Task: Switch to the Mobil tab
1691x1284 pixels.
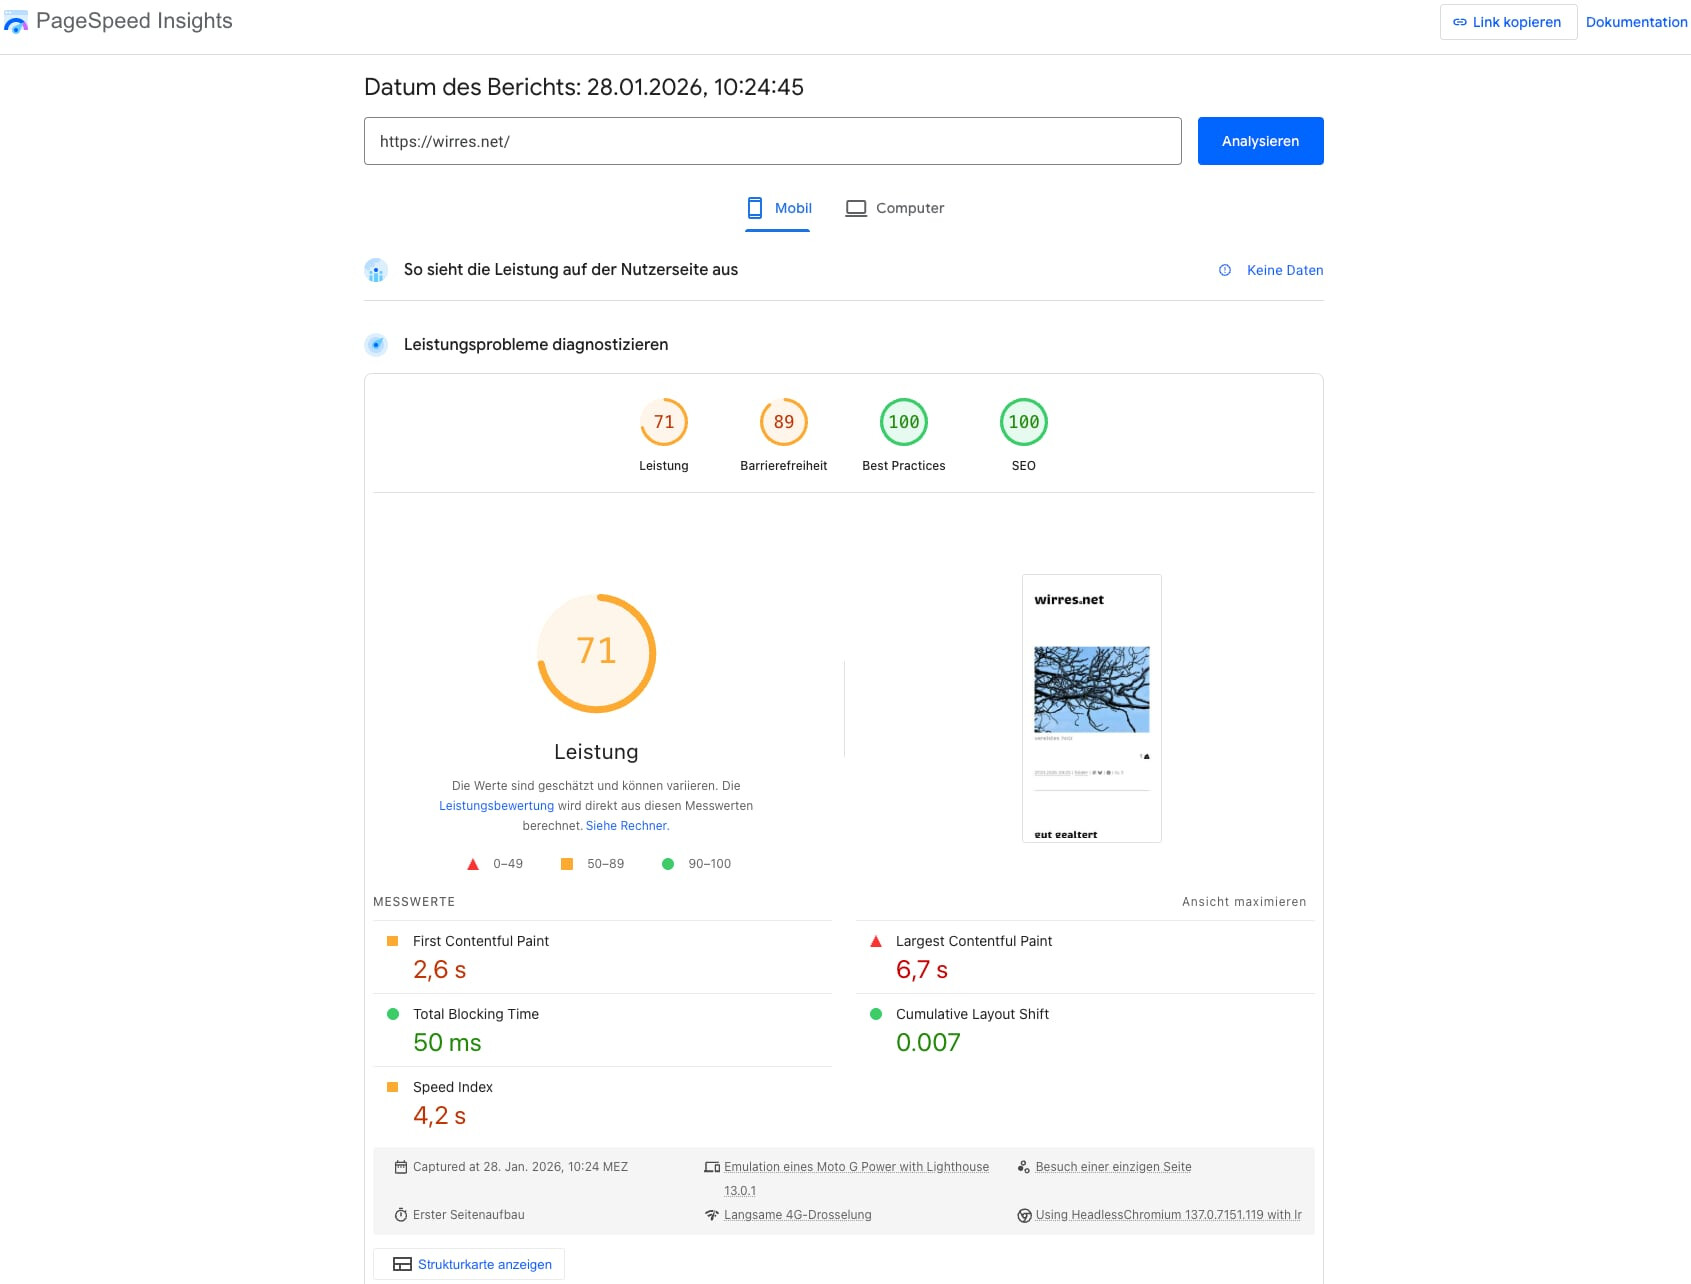Action: (x=778, y=208)
